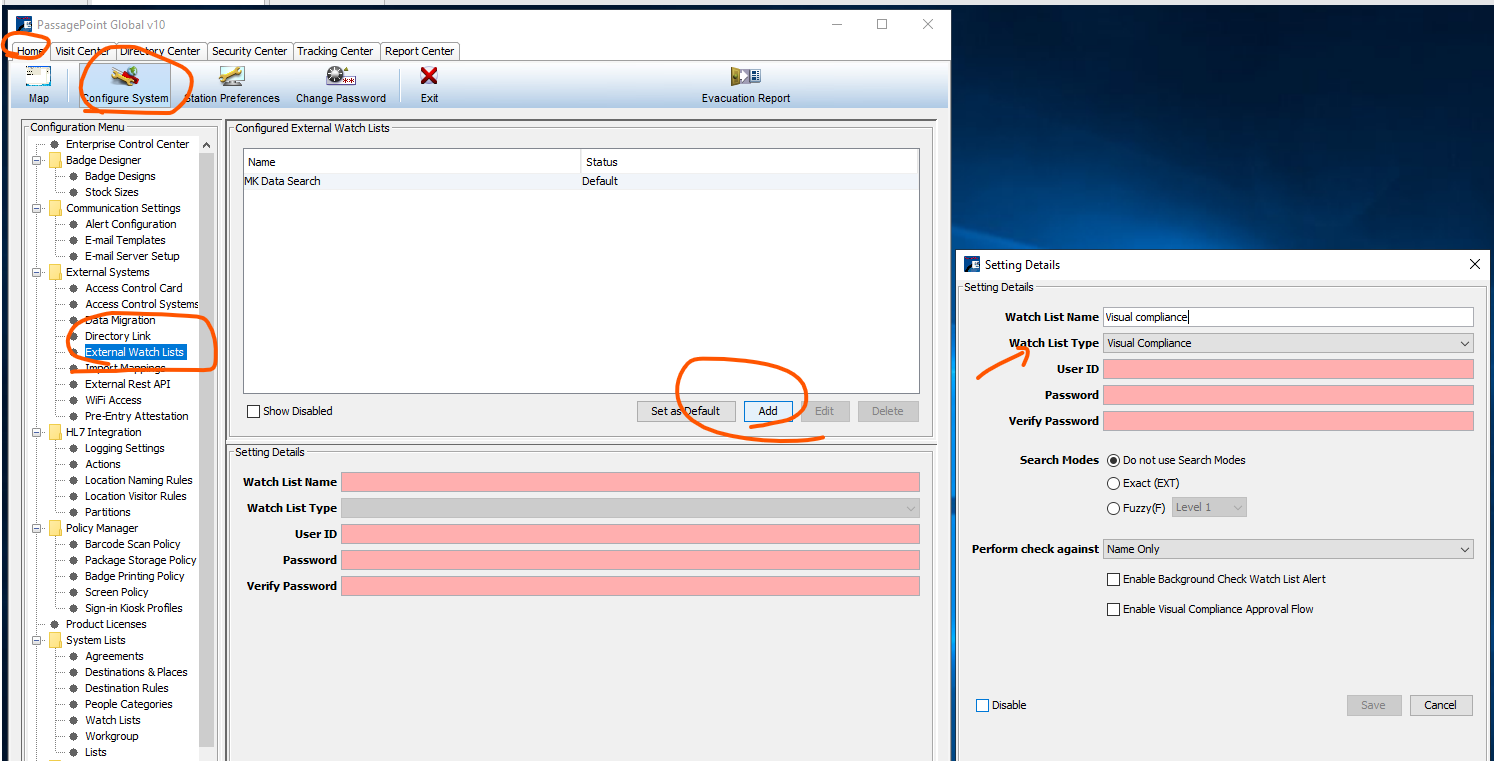Click the External Systems folder icon
Screen dimensions: 1494x761
(55, 272)
